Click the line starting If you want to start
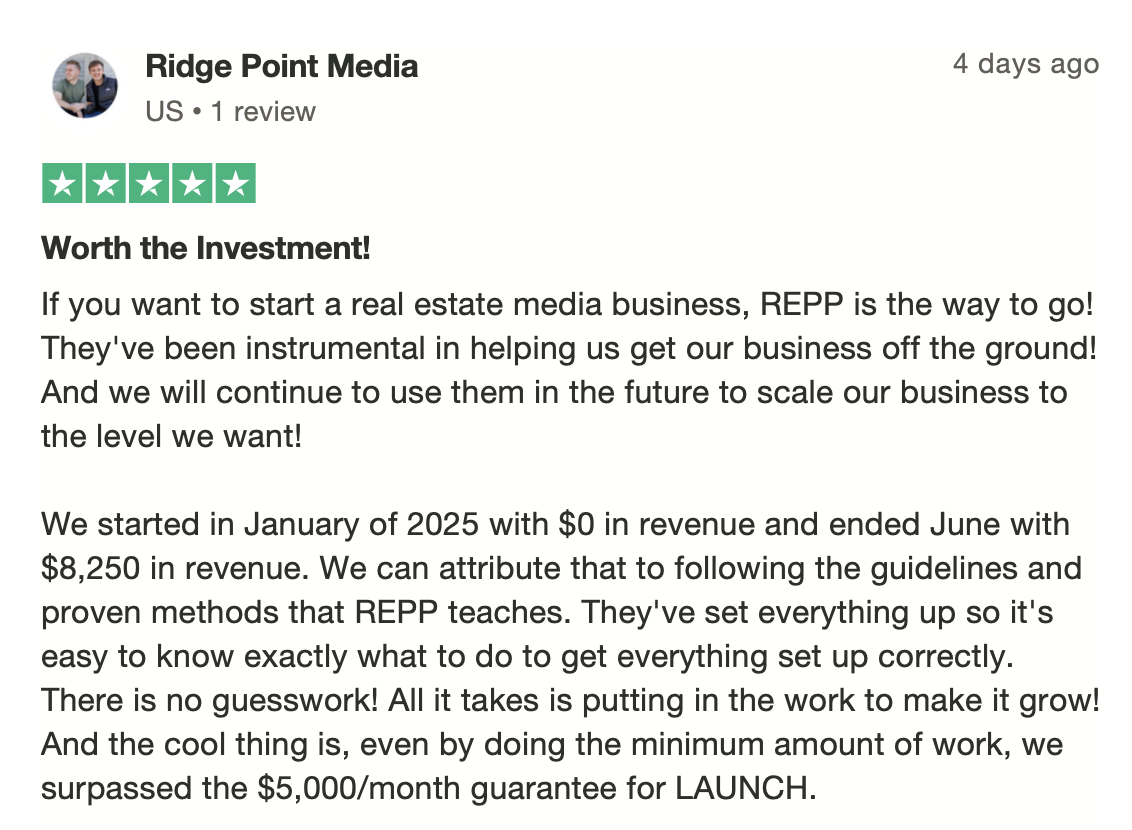The image size is (1132, 830). [x=567, y=305]
